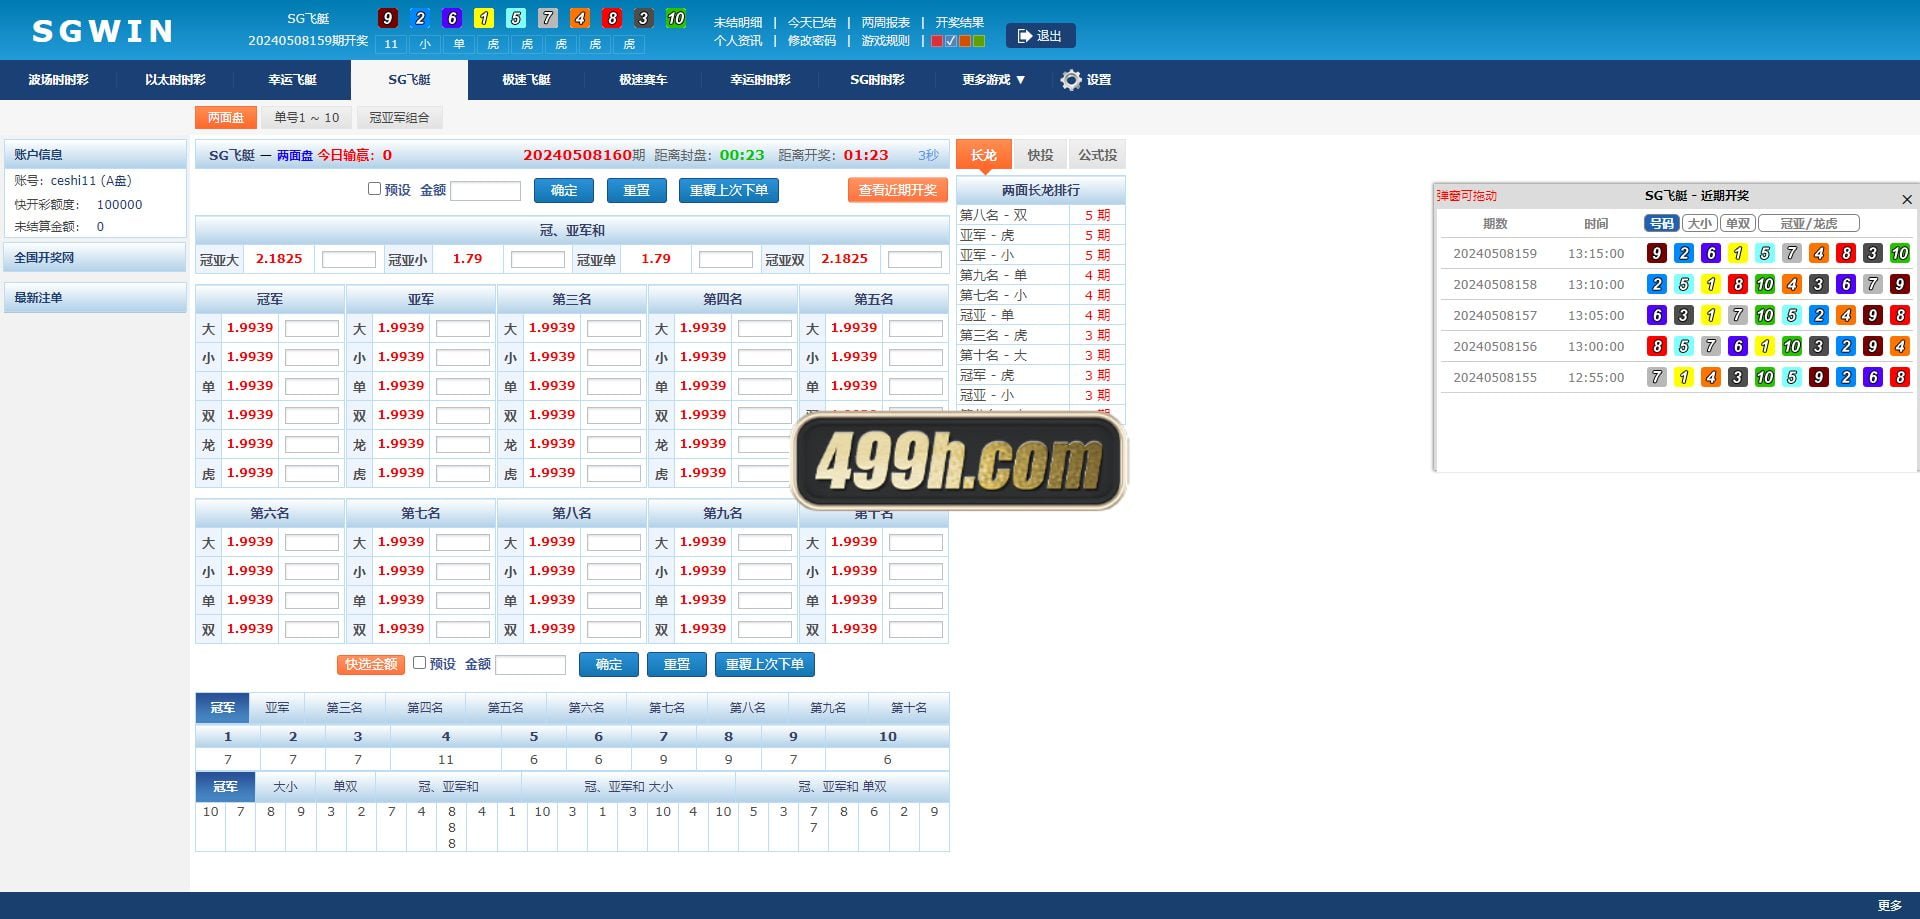This screenshot has height=919, width=1920.
Task: Click last orange ball 4 in row 20240508156
Action: click(1900, 347)
